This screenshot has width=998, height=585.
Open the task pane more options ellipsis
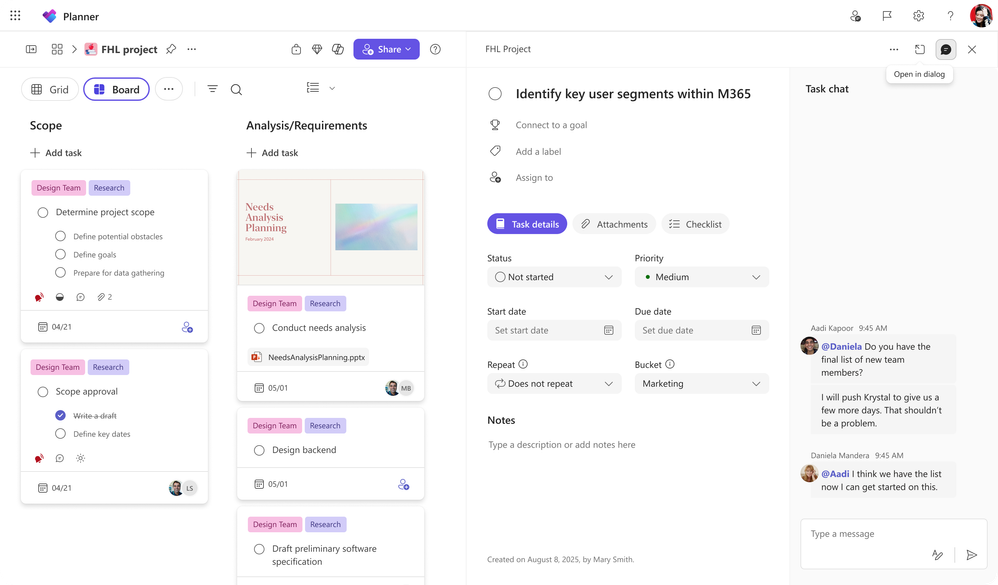(x=894, y=49)
